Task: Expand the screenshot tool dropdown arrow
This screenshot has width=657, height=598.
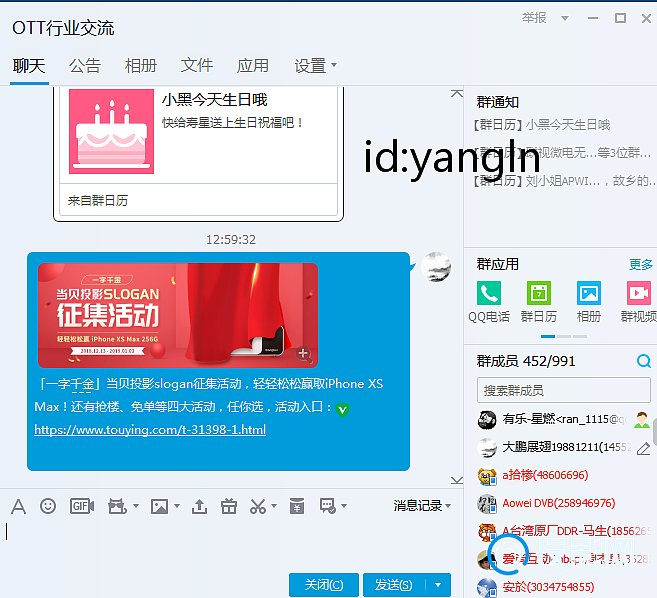Action: point(136,506)
